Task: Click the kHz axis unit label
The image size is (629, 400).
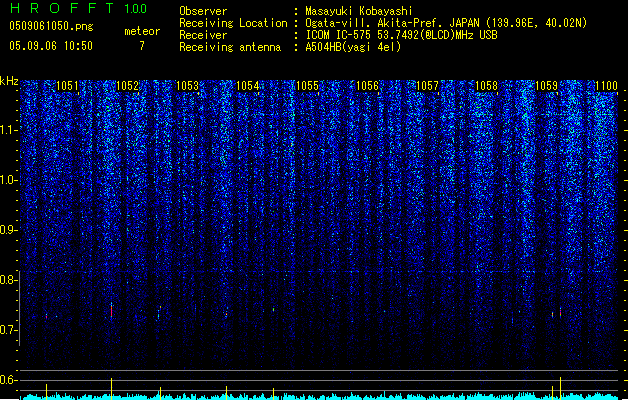Action: click(x=9, y=81)
